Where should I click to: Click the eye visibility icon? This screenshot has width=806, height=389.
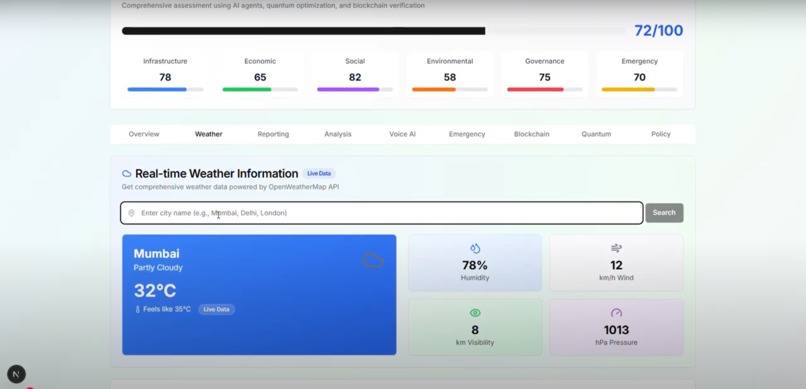coord(475,313)
